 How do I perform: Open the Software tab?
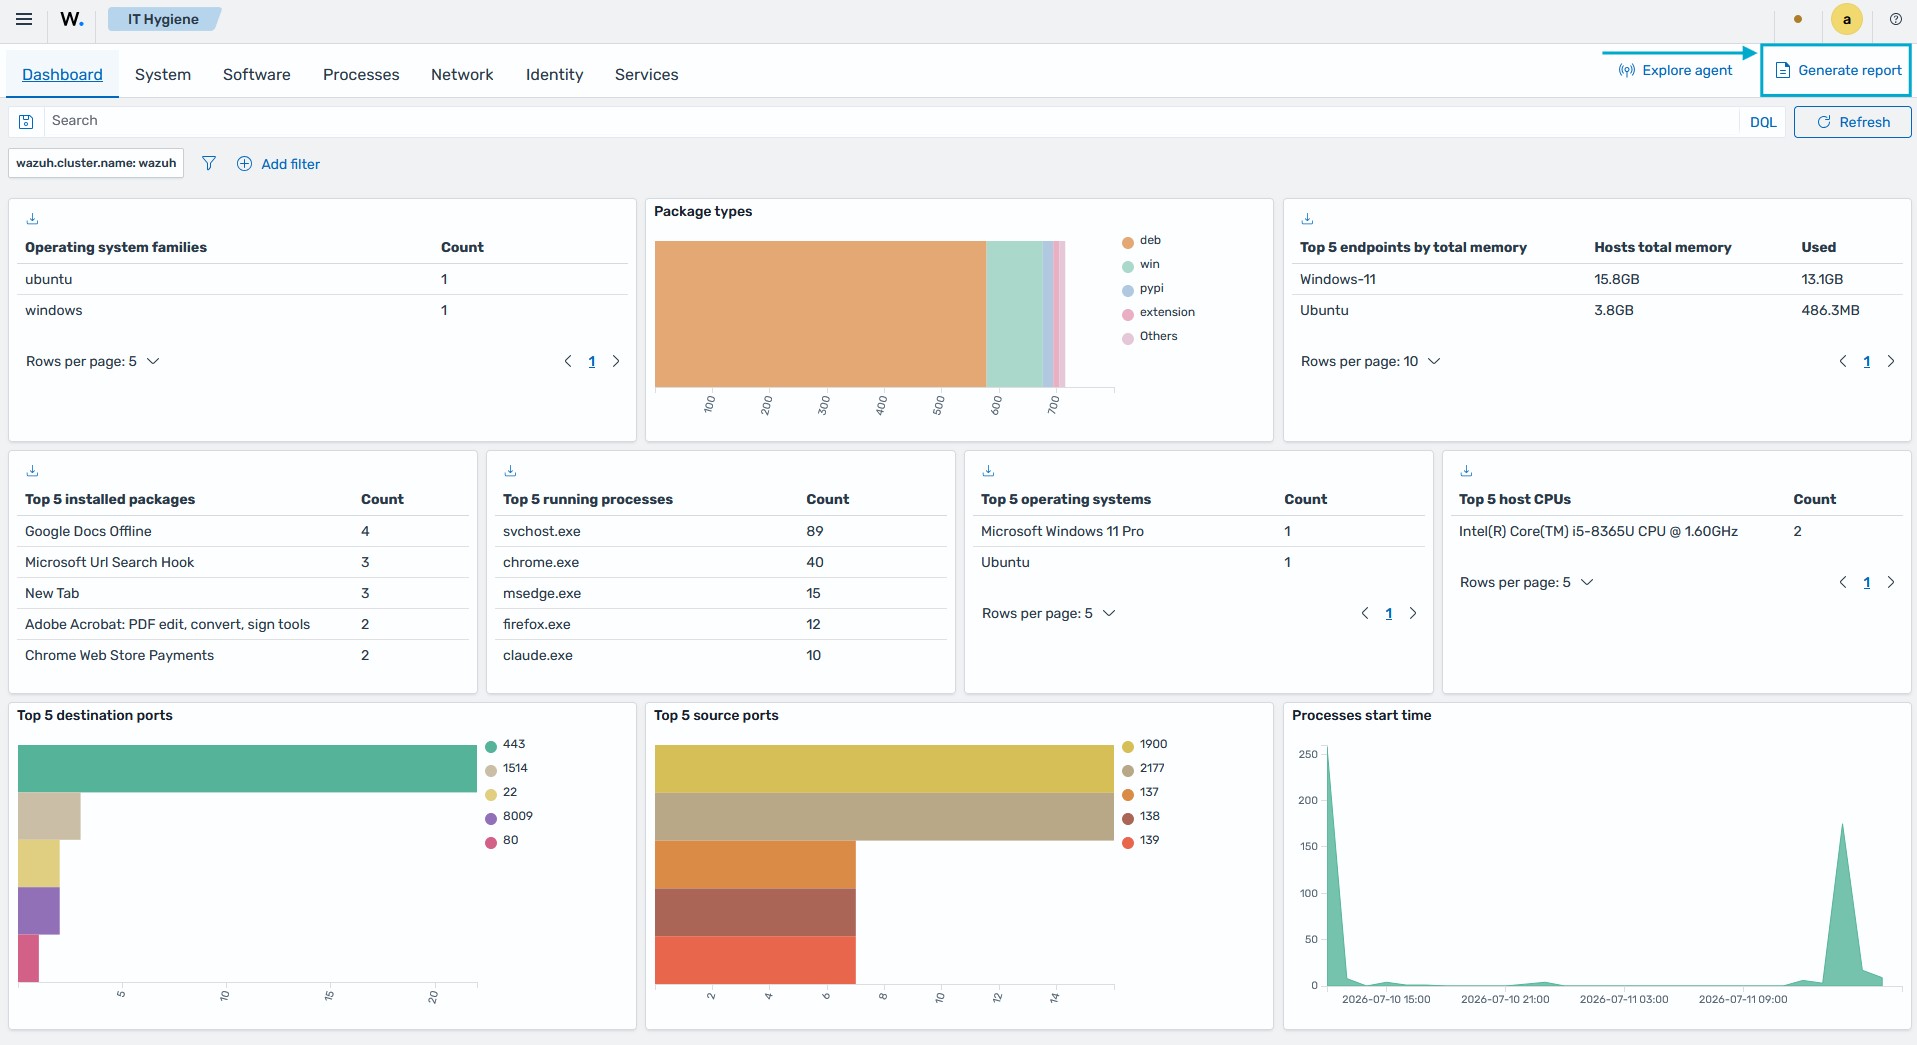coord(257,74)
